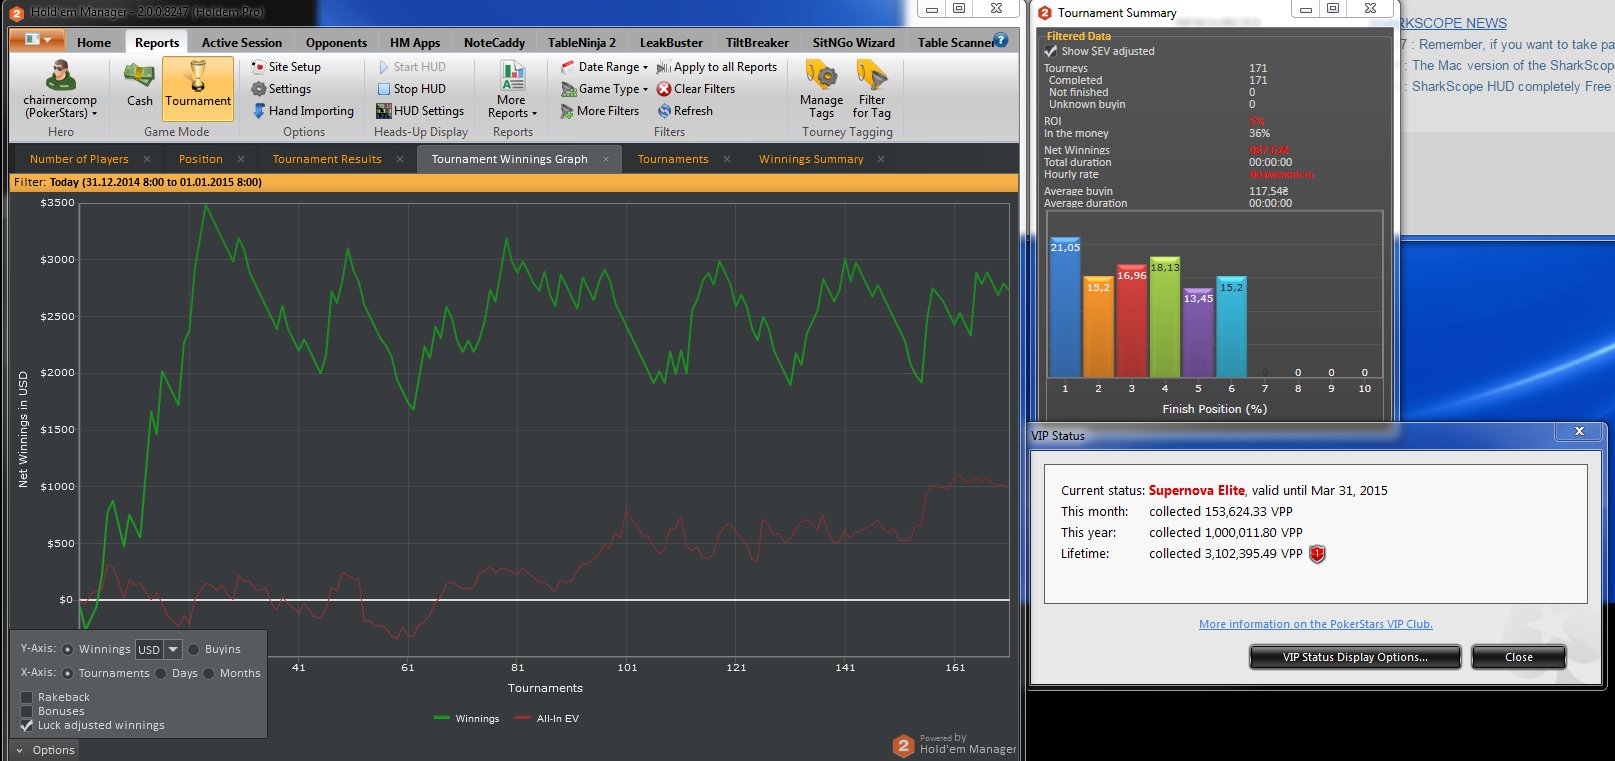Switch to the Tournaments report tab
Viewport: 1615px width, 761px height.
click(673, 159)
